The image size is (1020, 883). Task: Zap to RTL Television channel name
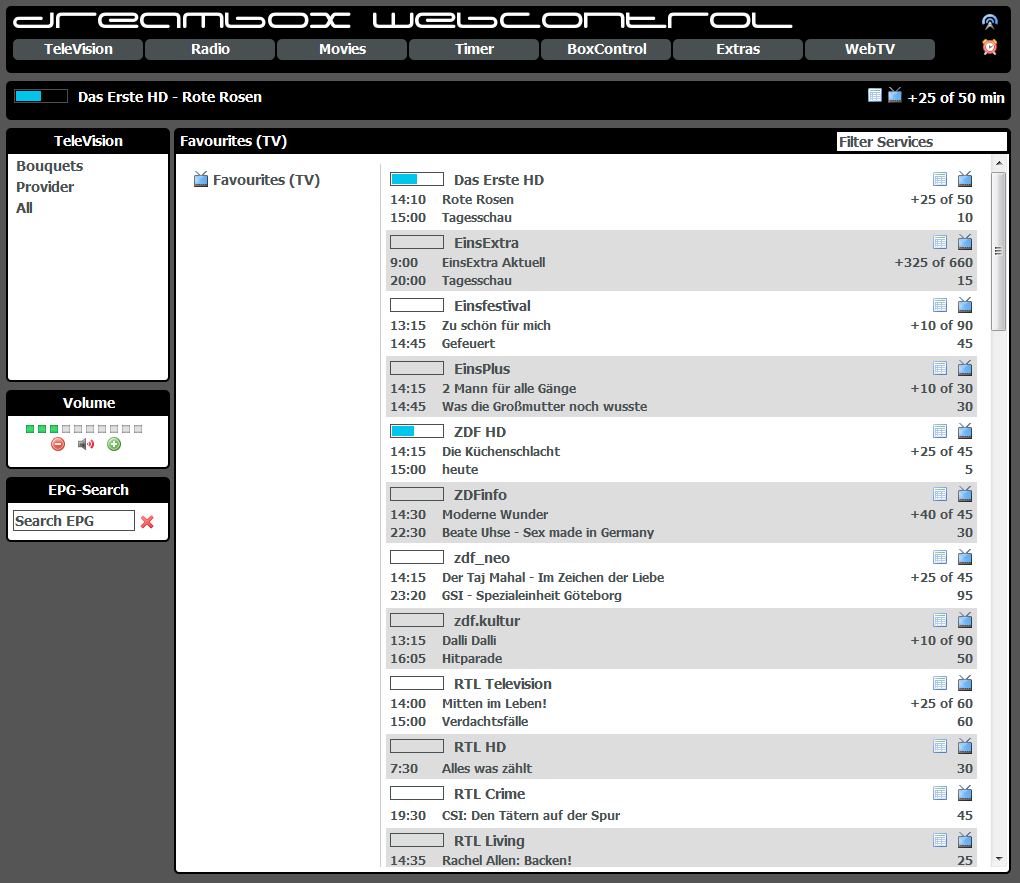click(x=503, y=683)
